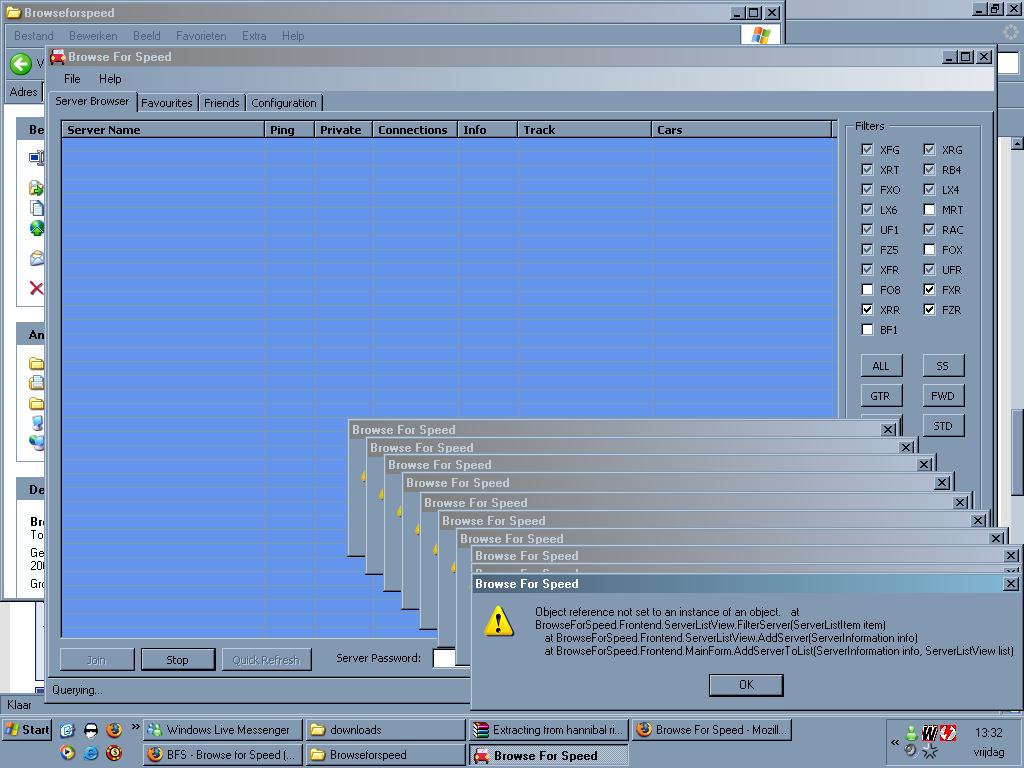Toggle the FXO filter checkbox
The width and height of the screenshot is (1024, 768).
[x=867, y=189]
